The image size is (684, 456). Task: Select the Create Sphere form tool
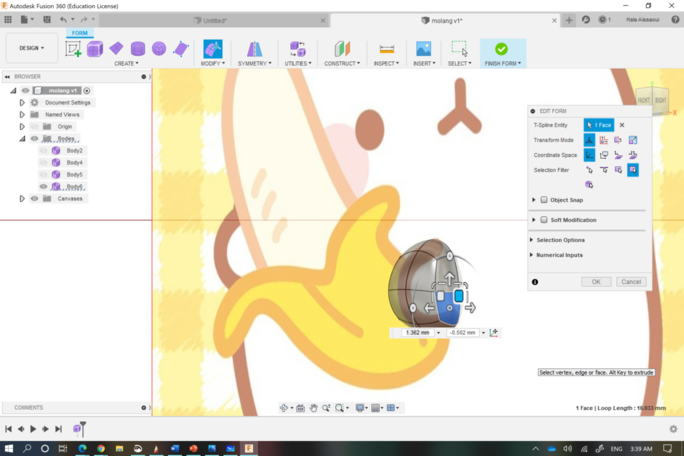coord(159,48)
